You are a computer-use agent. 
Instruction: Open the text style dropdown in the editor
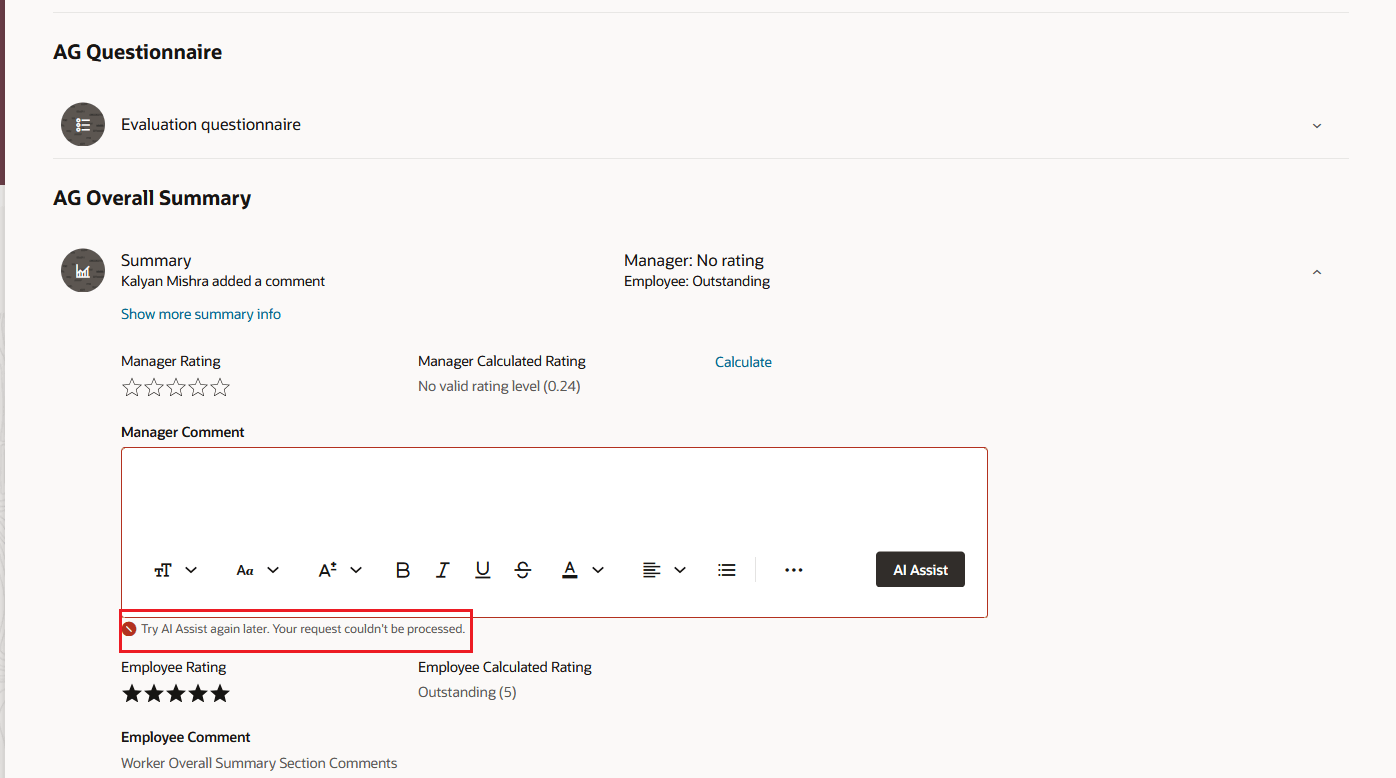click(x=175, y=569)
